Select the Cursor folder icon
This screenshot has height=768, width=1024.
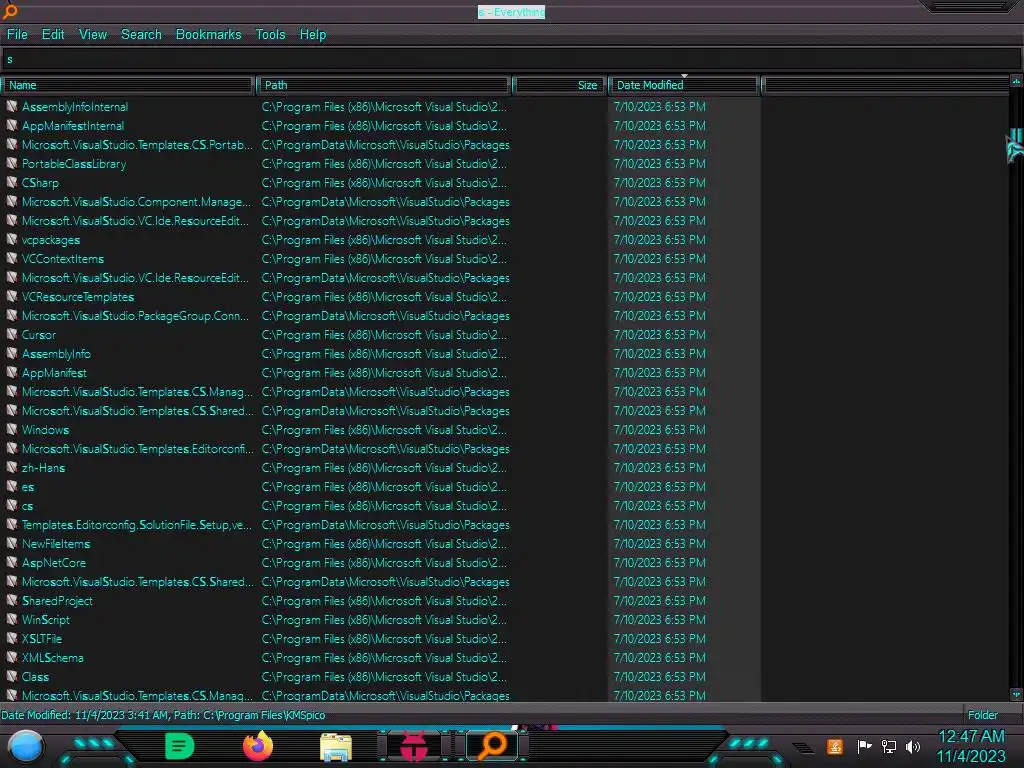12,334
